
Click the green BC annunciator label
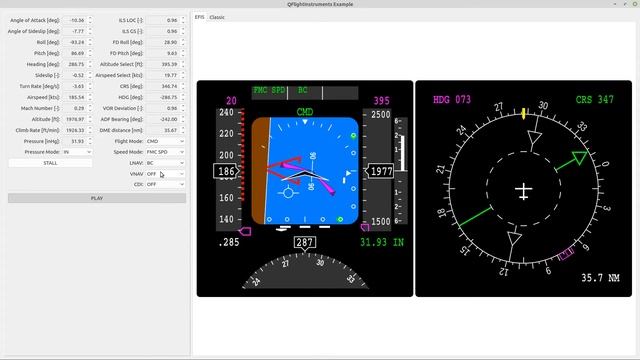[302, 90]
